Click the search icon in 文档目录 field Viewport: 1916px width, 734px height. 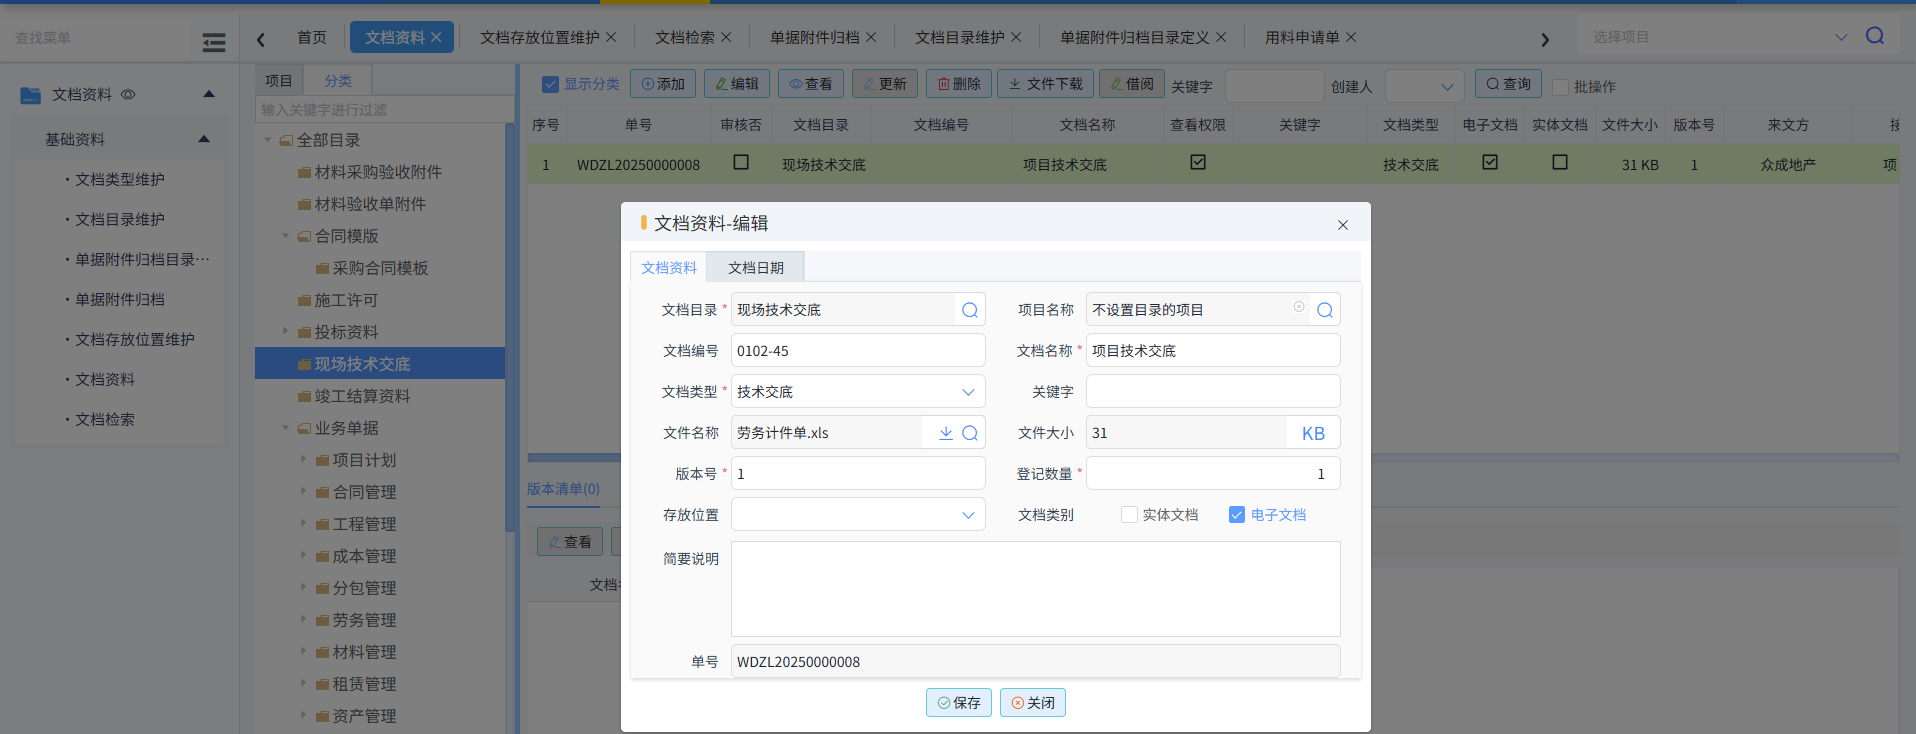969,310
